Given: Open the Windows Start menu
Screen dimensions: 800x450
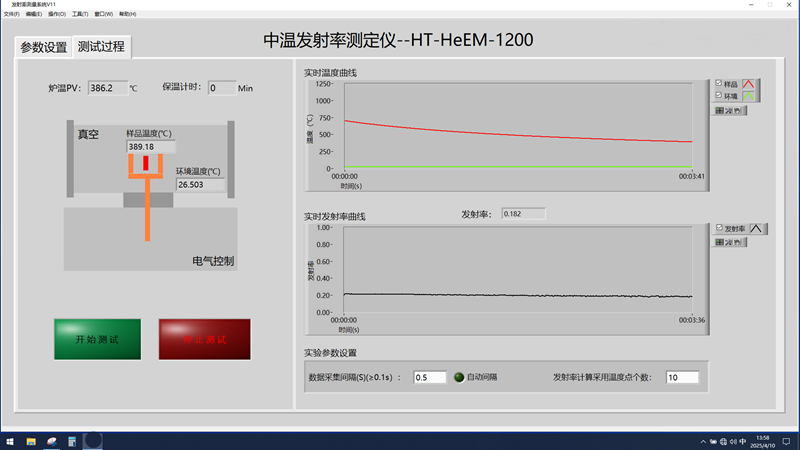Looking at the screenshot, I should [x=10, y=440].
